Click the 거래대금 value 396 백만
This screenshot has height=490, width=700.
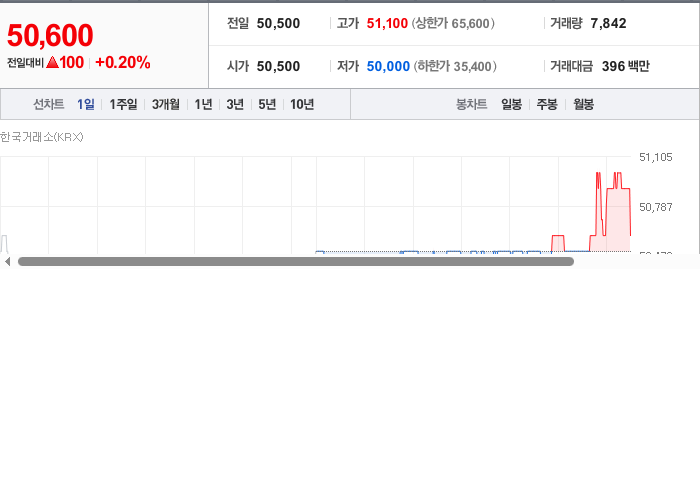pyautogui.click(x=625, y=66)
